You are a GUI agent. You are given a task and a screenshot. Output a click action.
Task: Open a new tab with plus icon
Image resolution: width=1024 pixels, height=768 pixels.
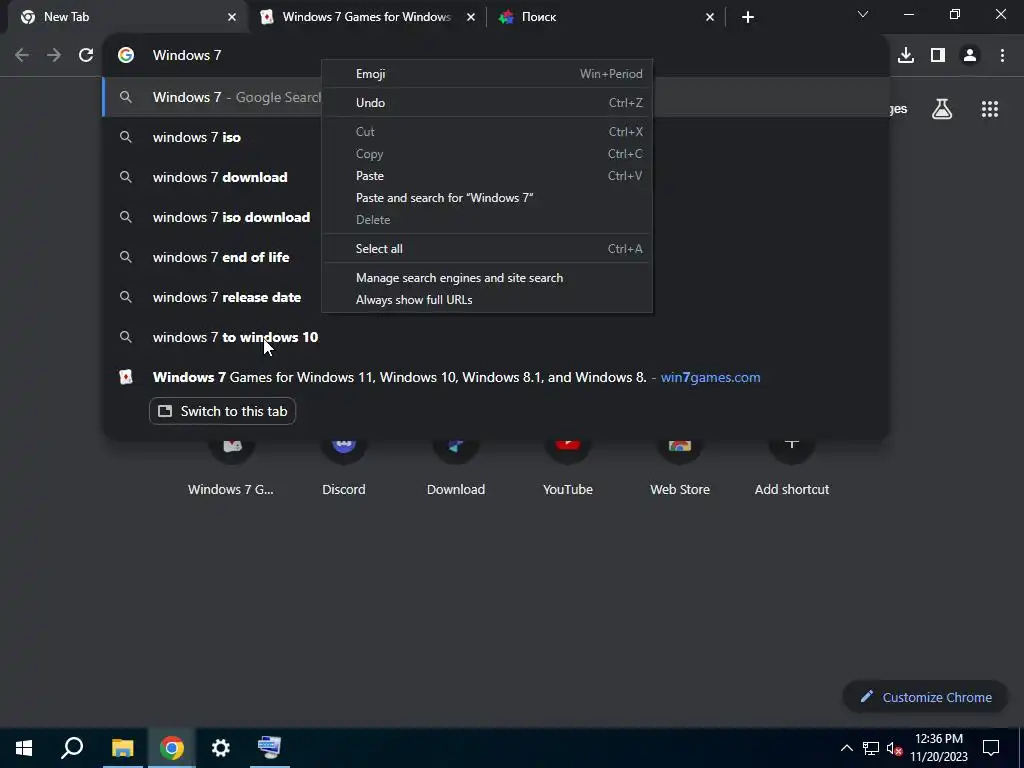(x=748, y=17)
